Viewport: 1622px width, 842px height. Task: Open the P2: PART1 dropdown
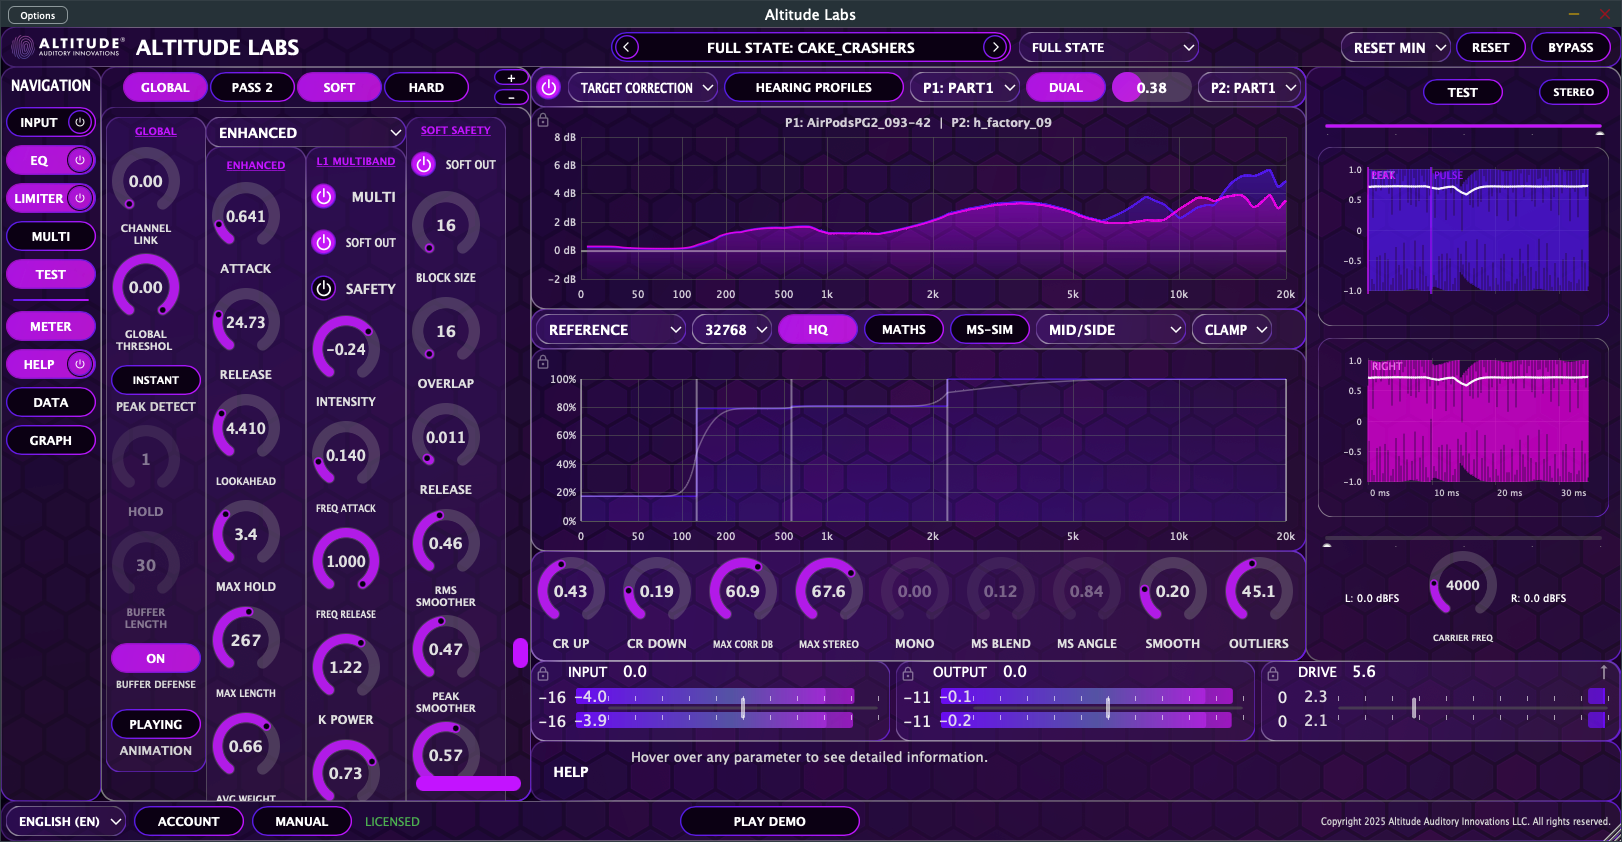pos(1250,87)
